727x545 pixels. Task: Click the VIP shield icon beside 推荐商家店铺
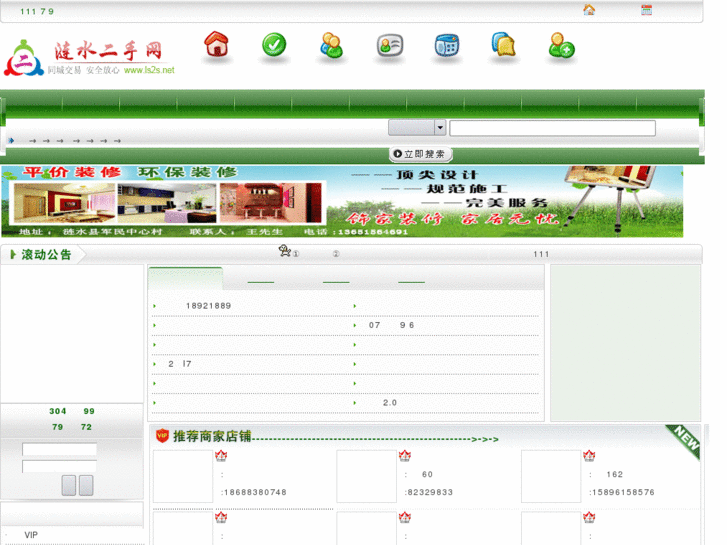pyautogui.click(x=162, y=436)
